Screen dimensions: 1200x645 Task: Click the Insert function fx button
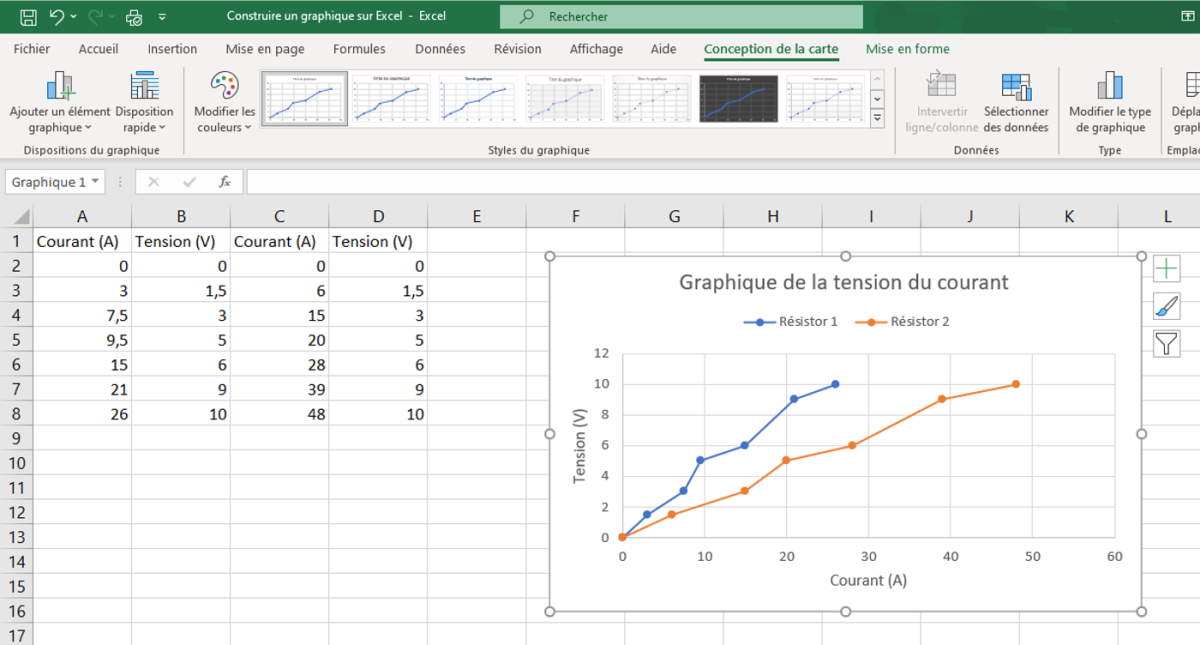click(x=225, y=182)
